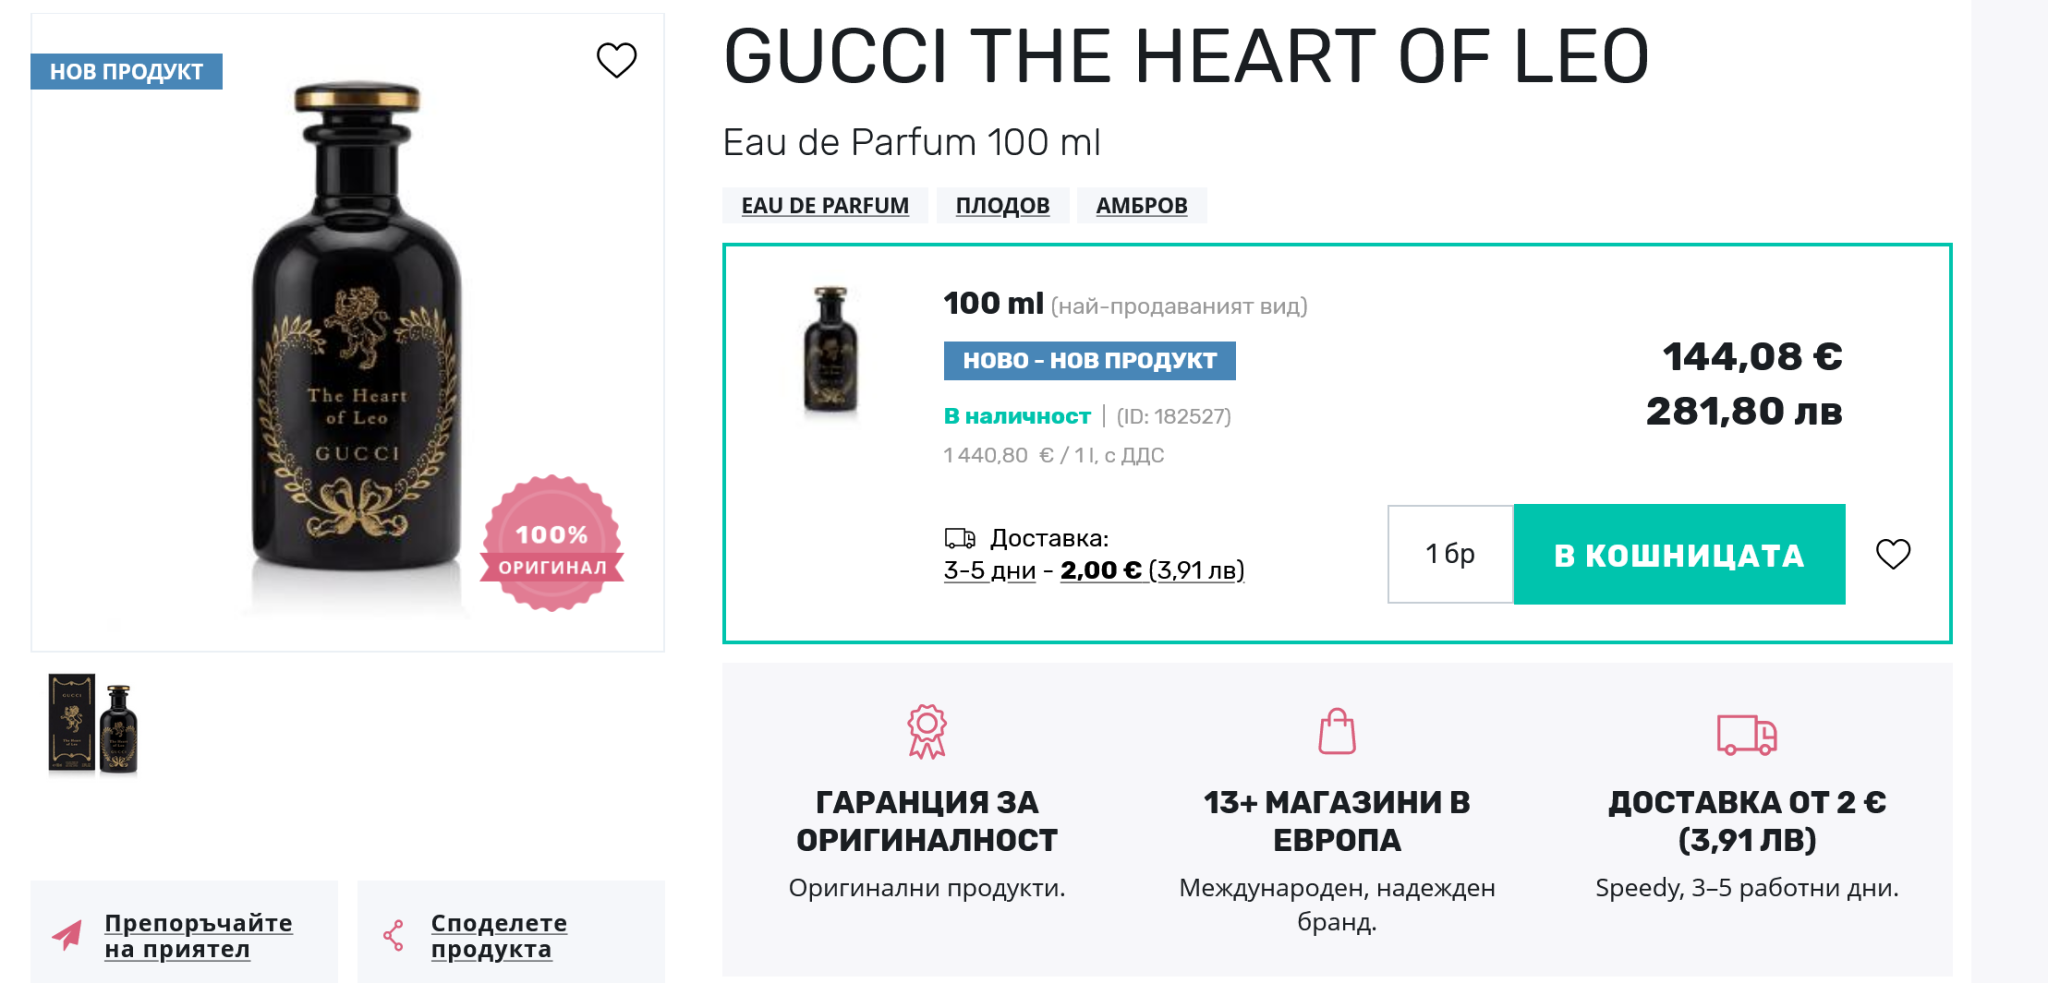2048x983 pixels.
Task: Open the Споделете продукта link
Action: point(498,935)
